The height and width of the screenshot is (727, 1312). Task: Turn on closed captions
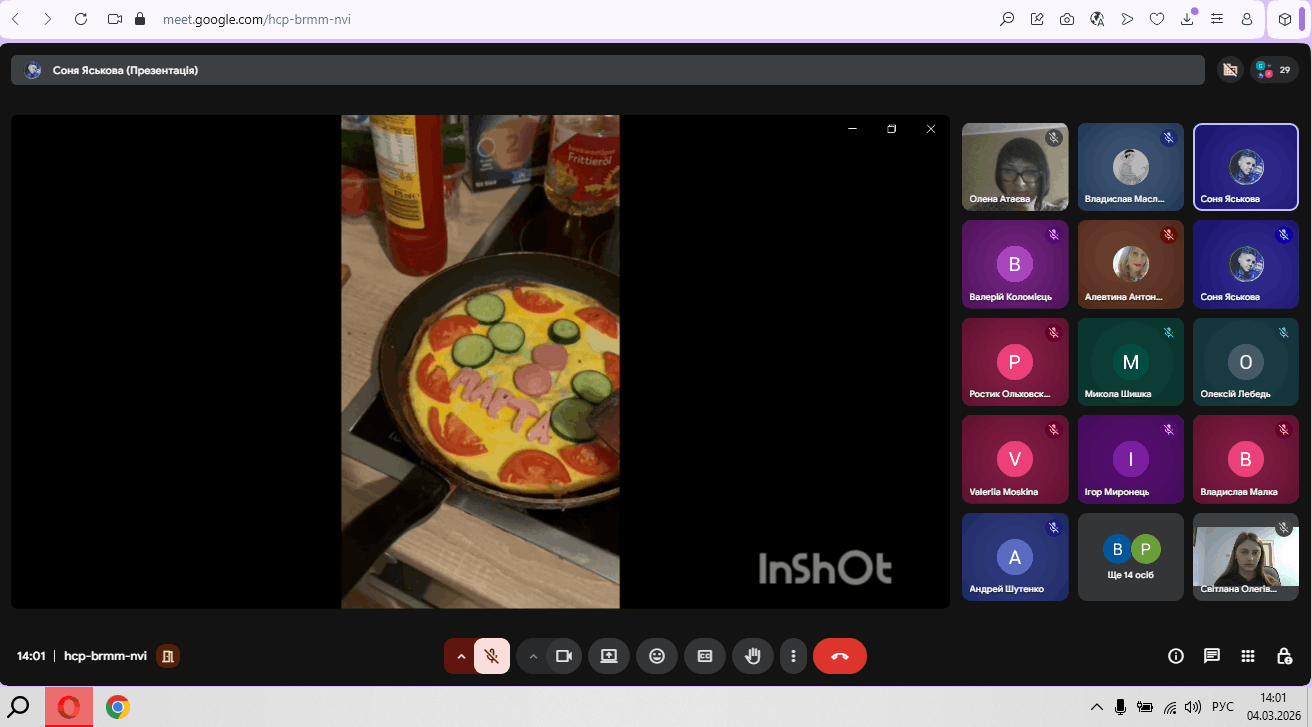click(x=705, y=656)
